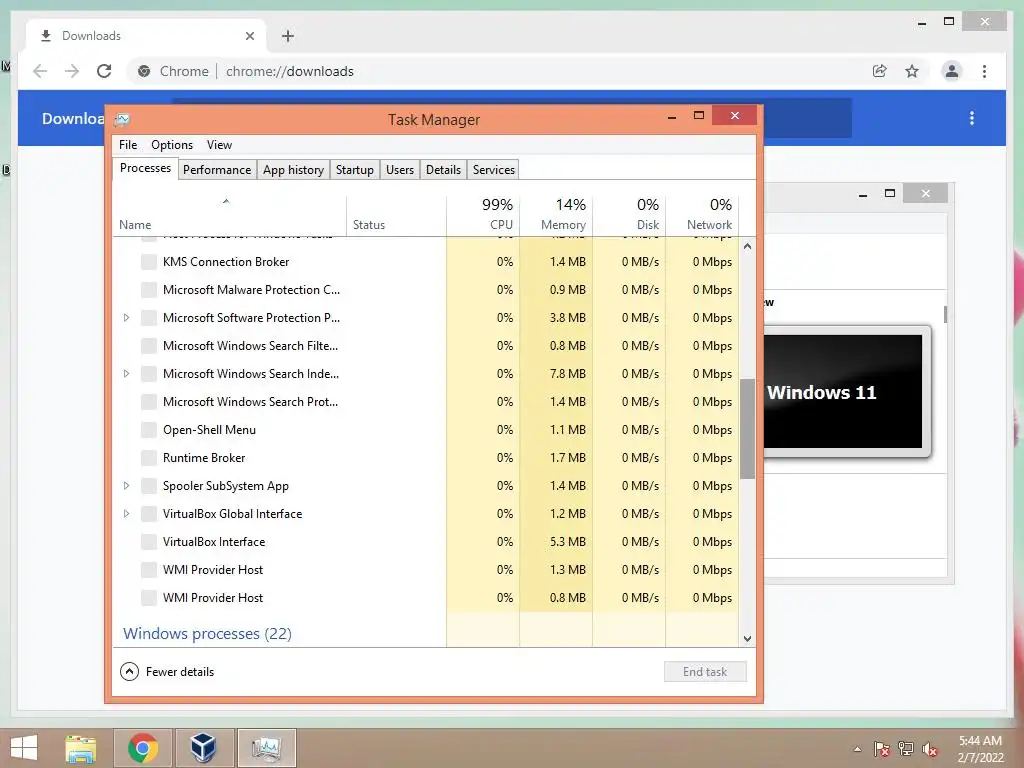This screenshot has width=1024, height=768.
Task: Sort processes by Disk column
Action: [630, 216]
